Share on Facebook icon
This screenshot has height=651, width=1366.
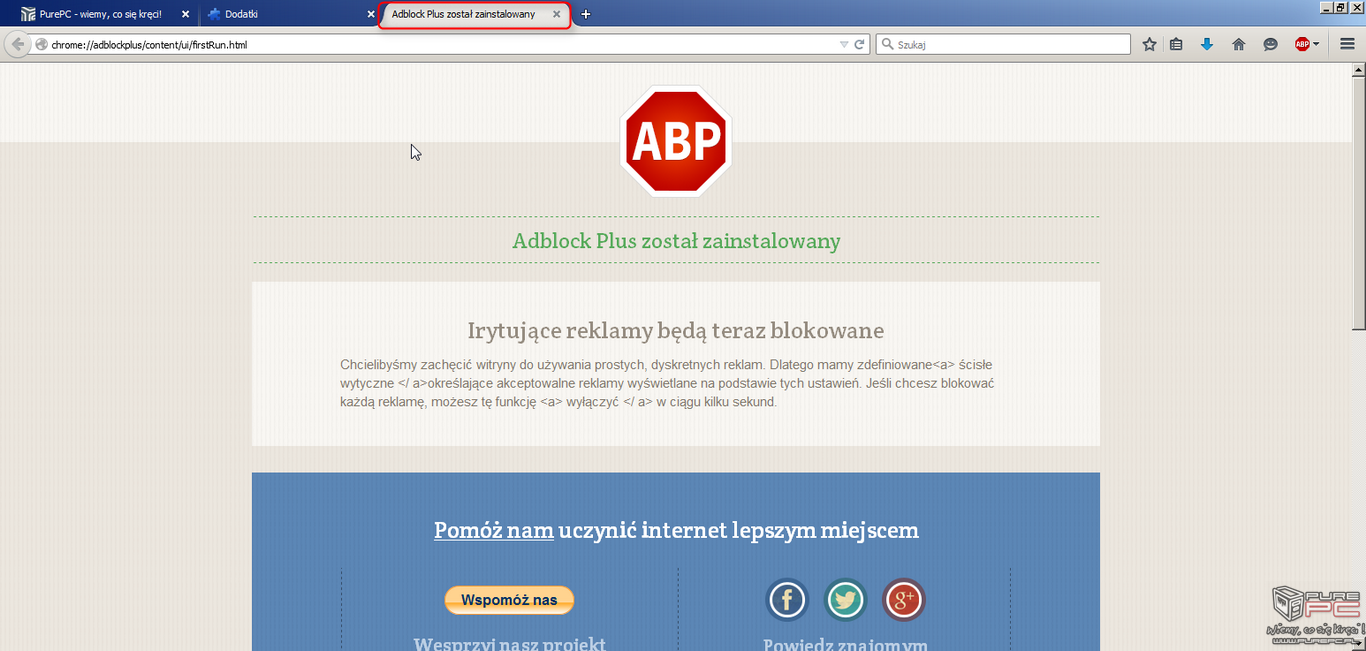(787, 600)
